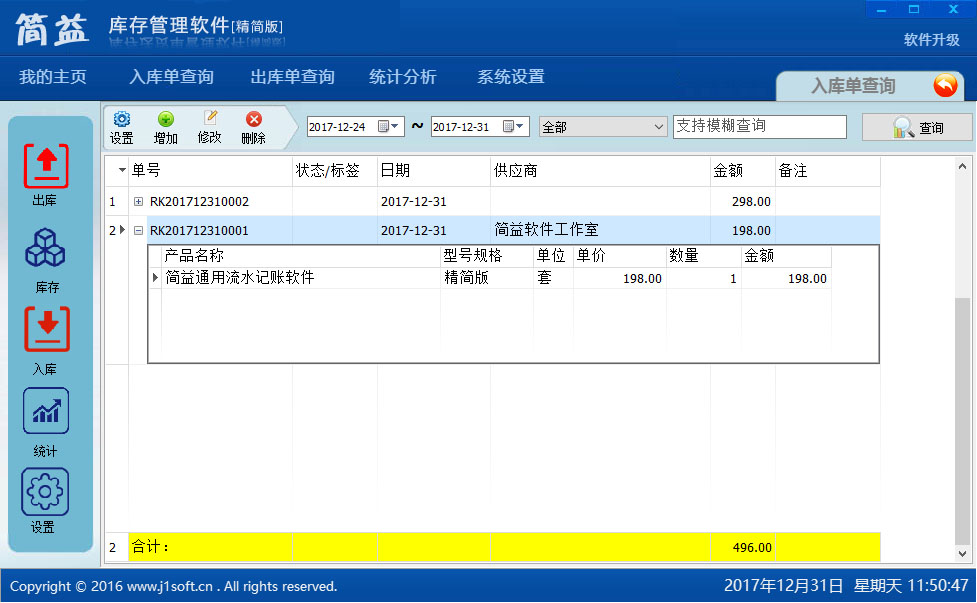The width and height of the screenshot is (977, 603).
Task: Click the 支持模糊查询 search input field
Action: pyautogui.click(x=759, y=127)
